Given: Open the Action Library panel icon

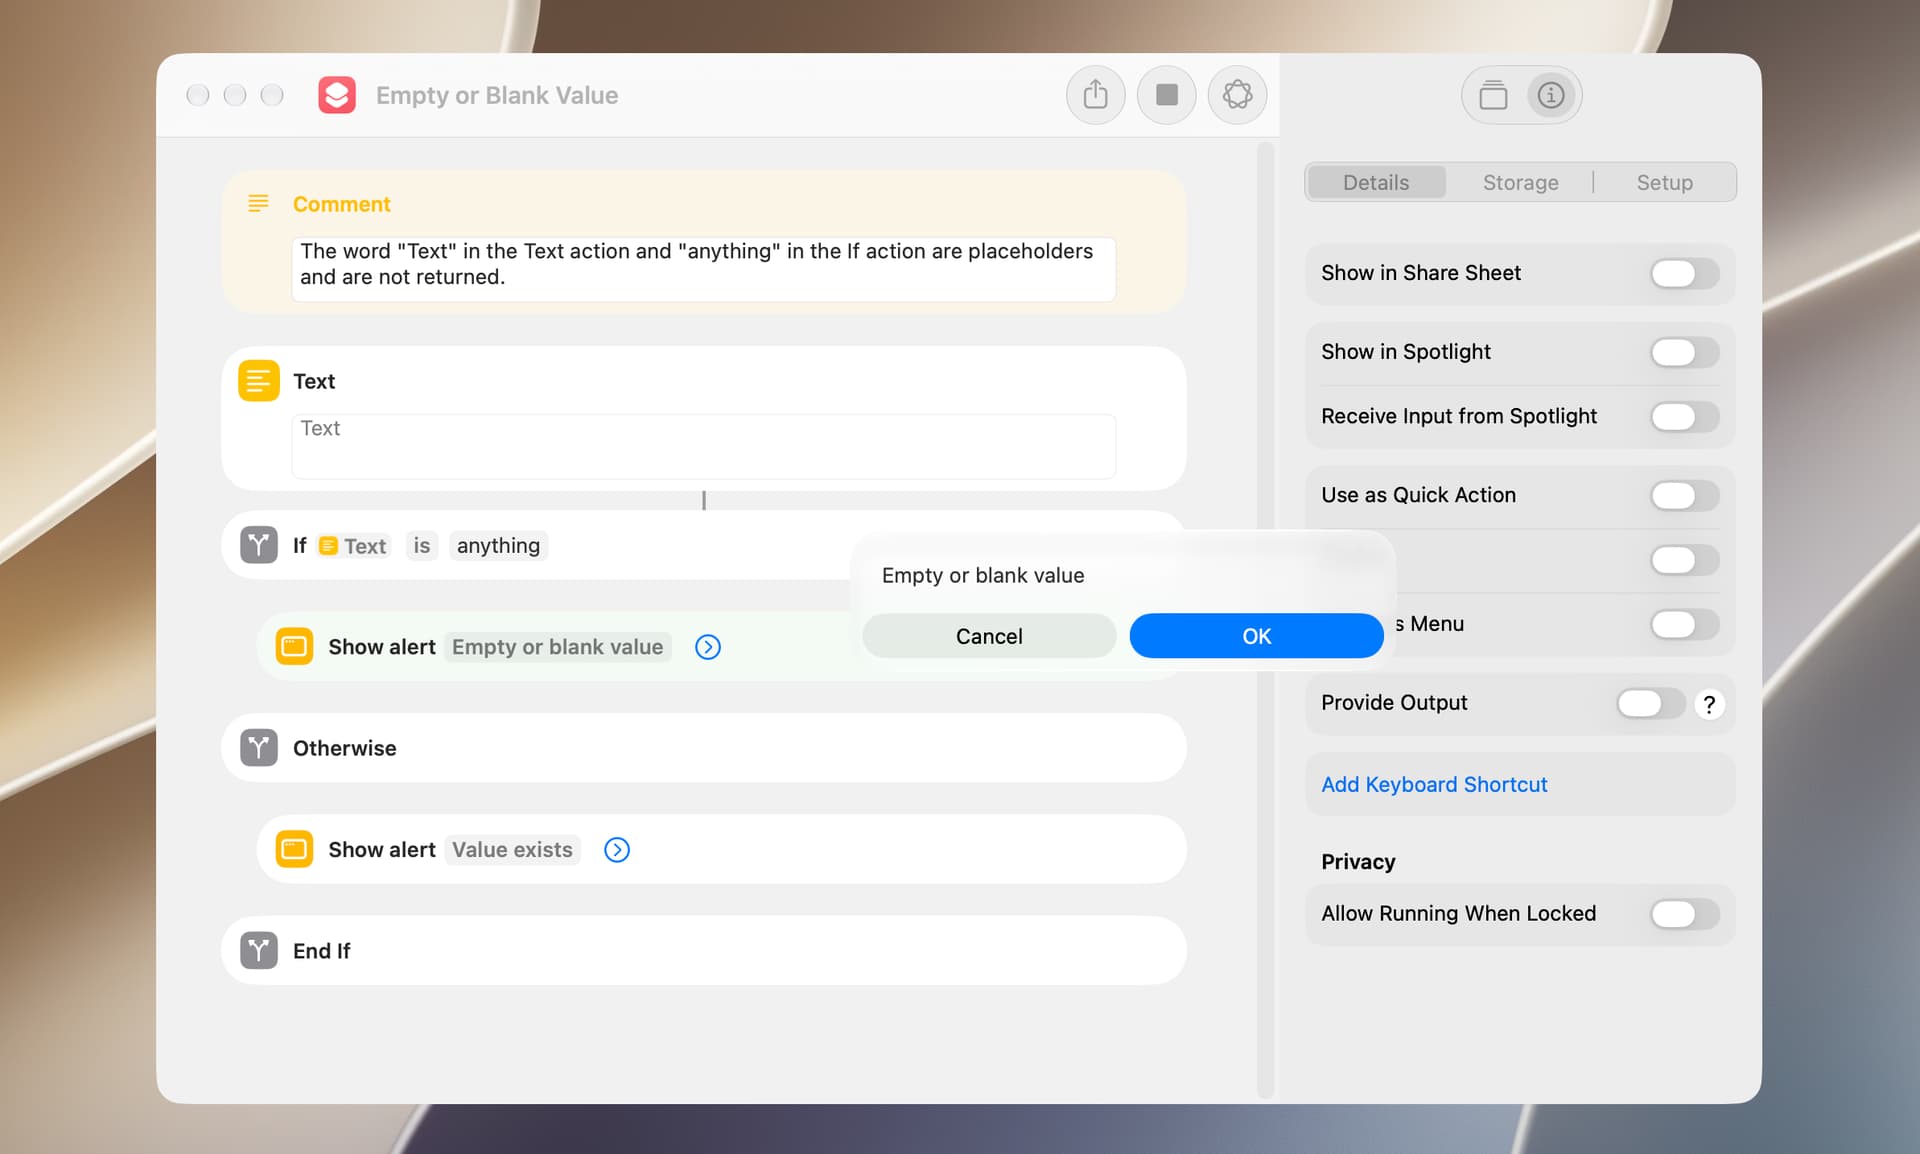Looking at the screenshot, I should pos(1493,95).
